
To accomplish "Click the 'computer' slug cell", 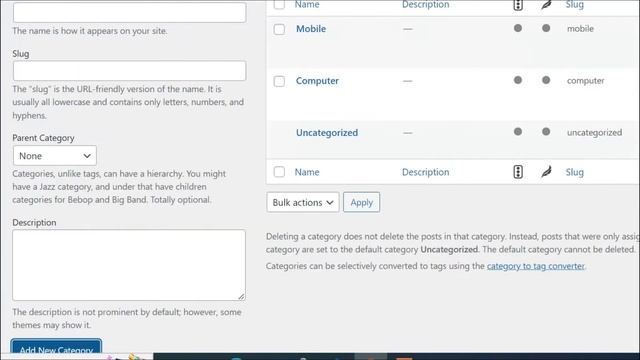I will tap(586, 81).
